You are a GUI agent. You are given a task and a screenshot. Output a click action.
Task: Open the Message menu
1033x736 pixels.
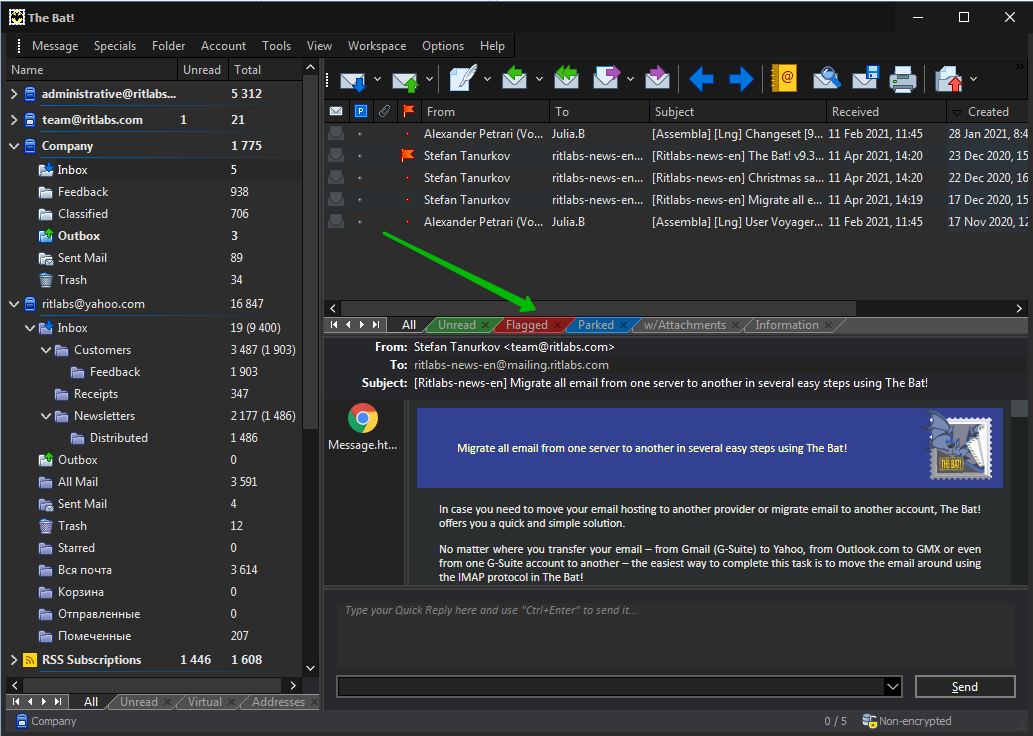coord(55,46)
